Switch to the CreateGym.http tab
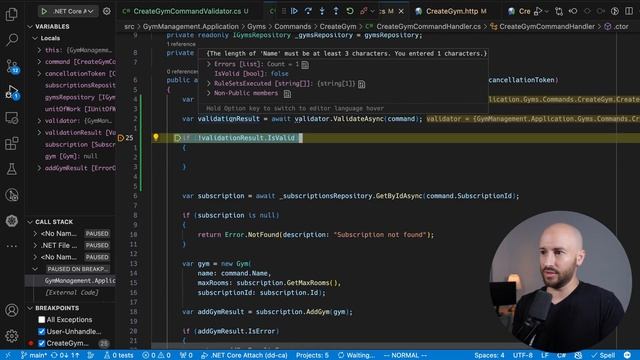Viewport: 640px width, 360px height. pyautogui.click(x=452, y=11)
